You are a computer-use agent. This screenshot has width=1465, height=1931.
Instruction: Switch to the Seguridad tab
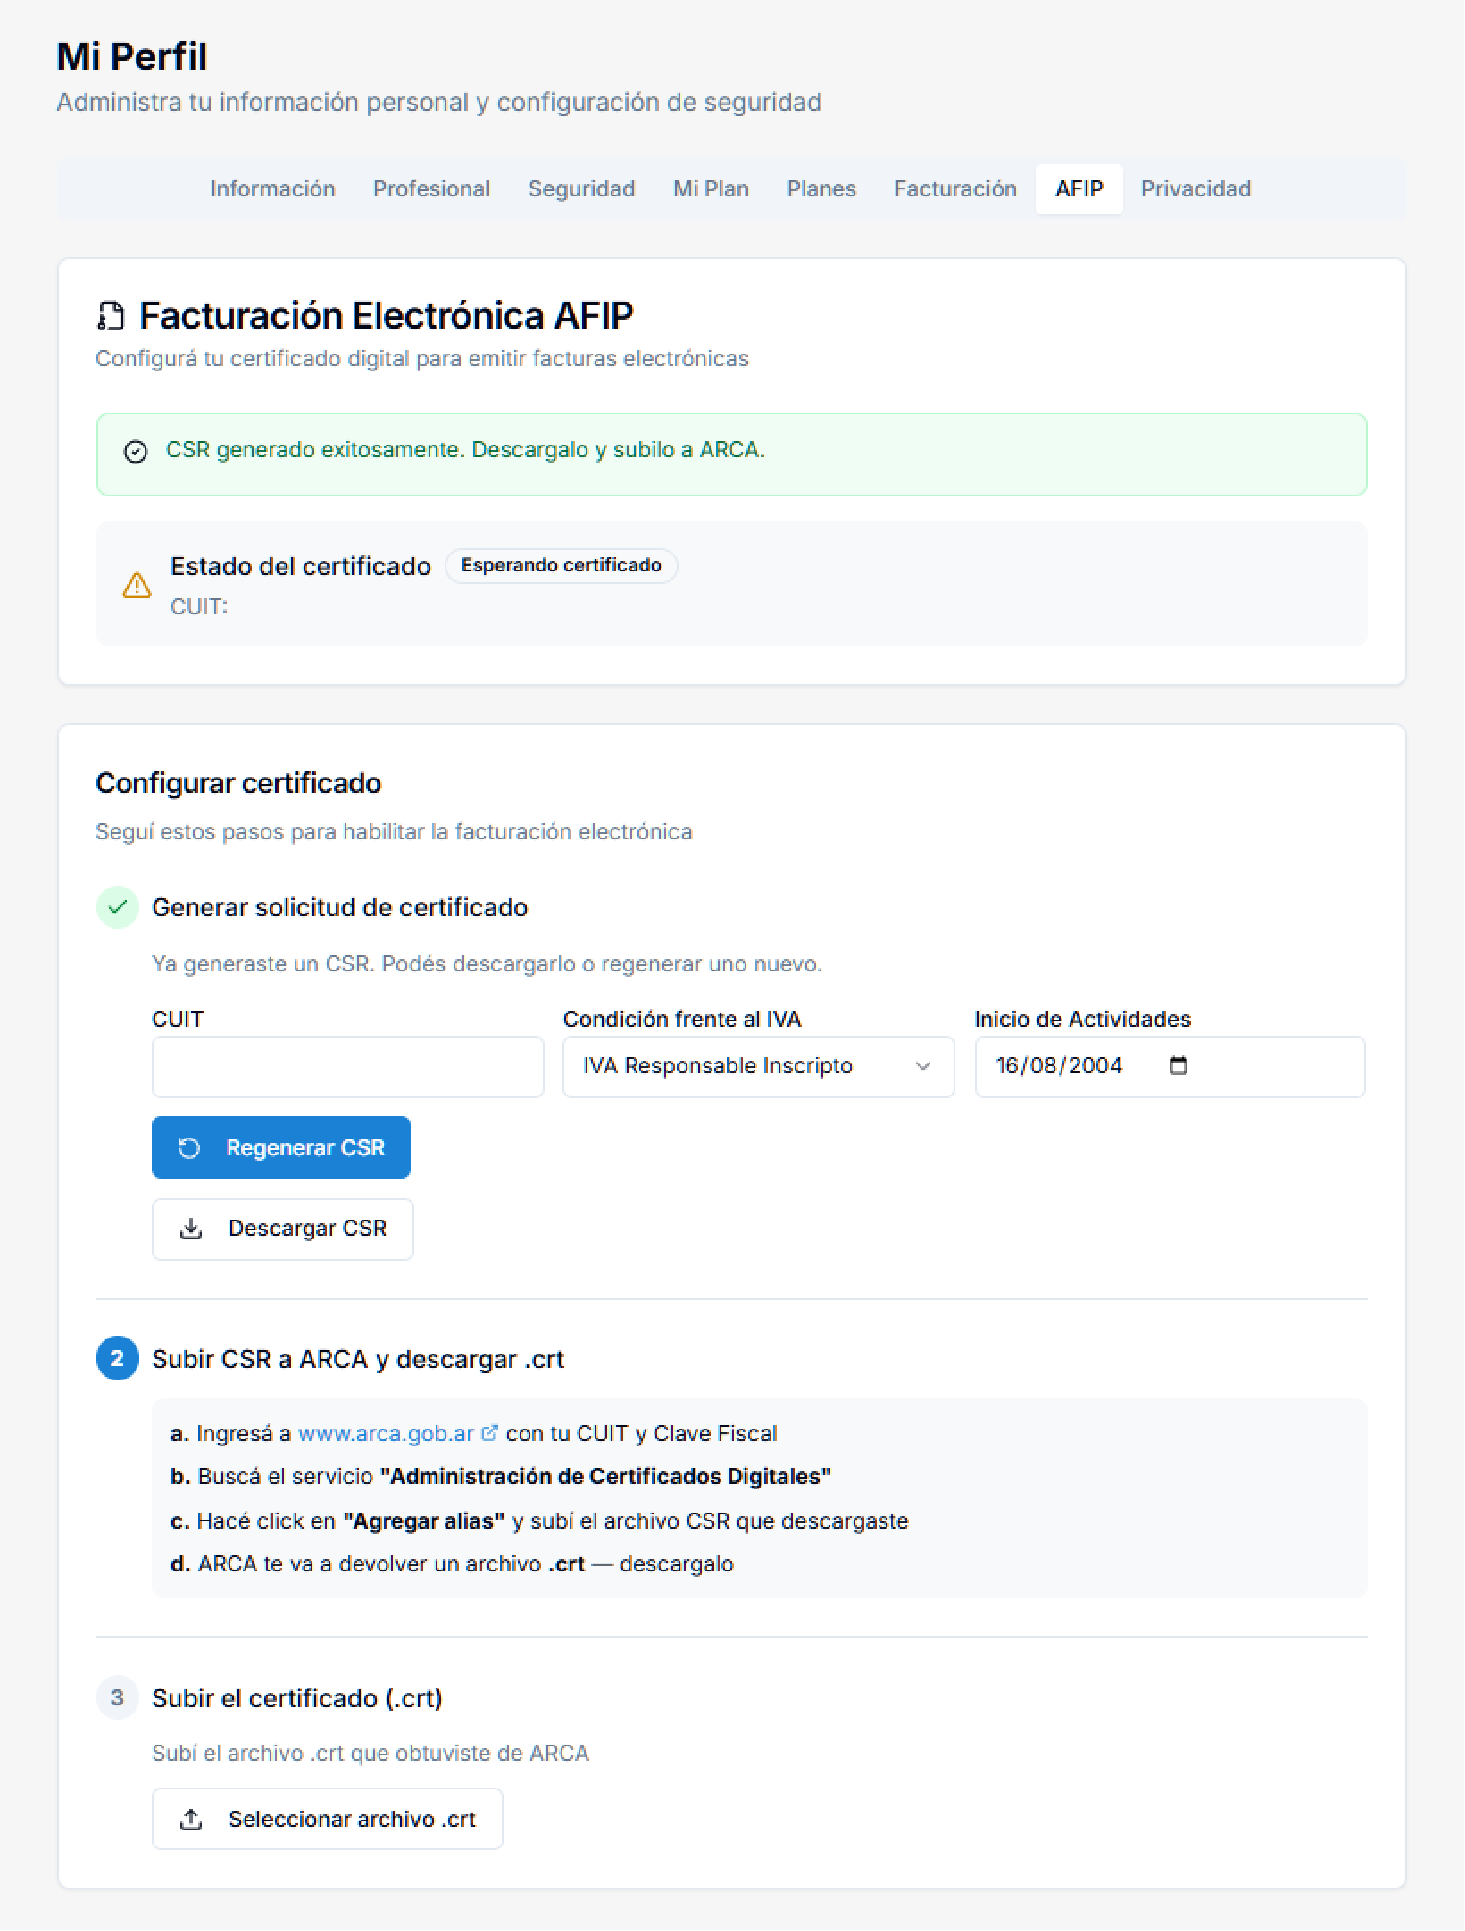pyautogui.click(x=581, y=188)
